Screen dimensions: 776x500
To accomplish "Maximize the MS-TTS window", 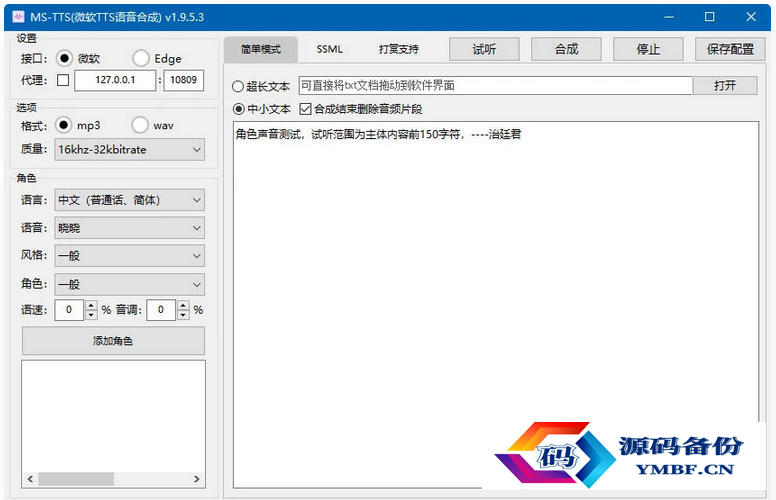I will tap(710, 17).
